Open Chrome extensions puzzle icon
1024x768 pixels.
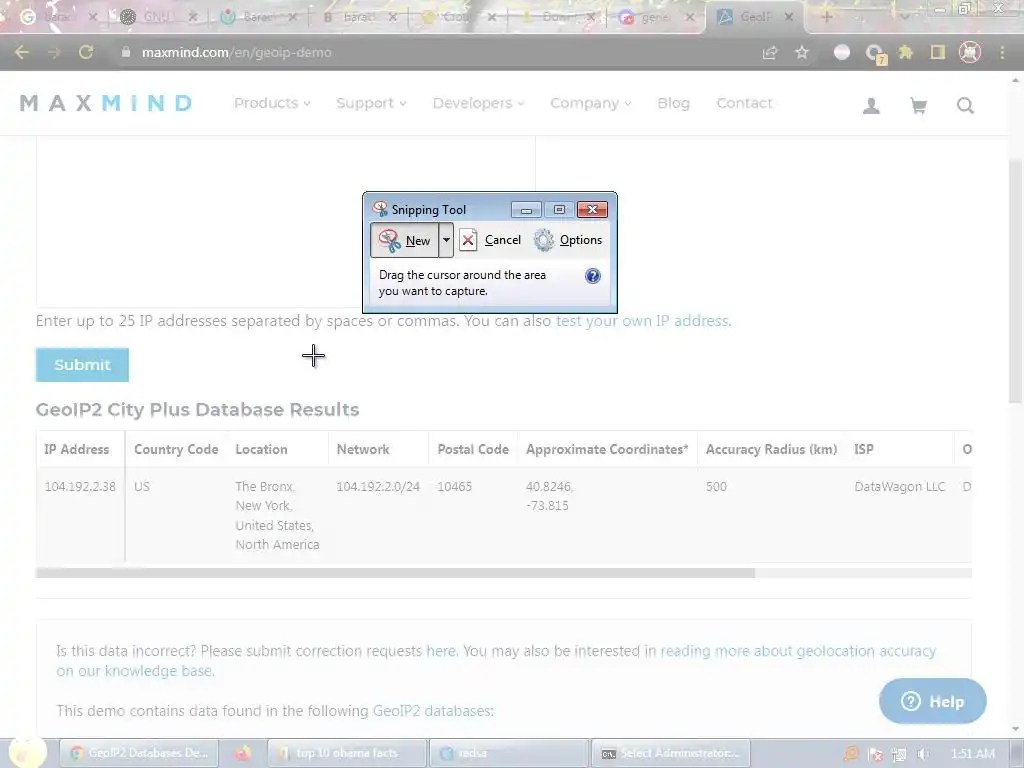(906, 52)
